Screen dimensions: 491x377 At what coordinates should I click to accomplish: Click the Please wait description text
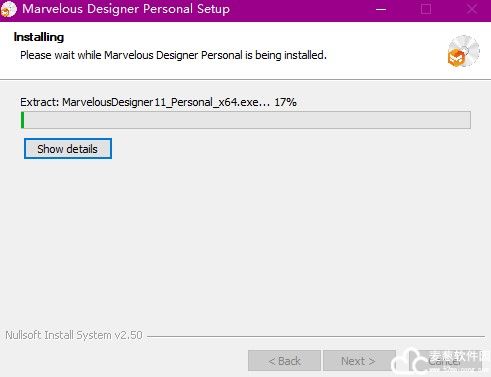[173, 55]
